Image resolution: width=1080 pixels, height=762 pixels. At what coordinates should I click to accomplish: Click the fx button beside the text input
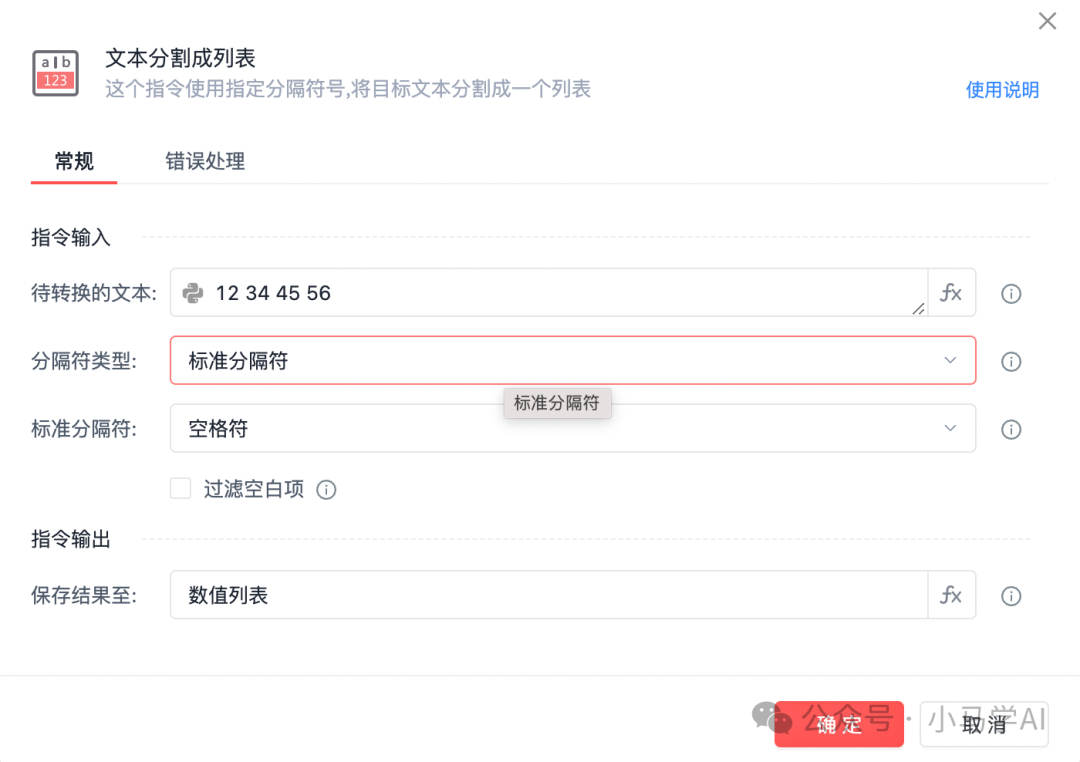(x=951, y=293)
